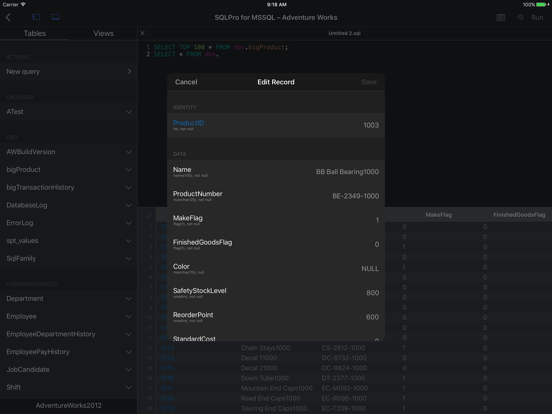Viewport: 552px width, 414px height.
Task: Select result cell Chain Stays1000
Action: pyautogui.click(x=265, y=348)
